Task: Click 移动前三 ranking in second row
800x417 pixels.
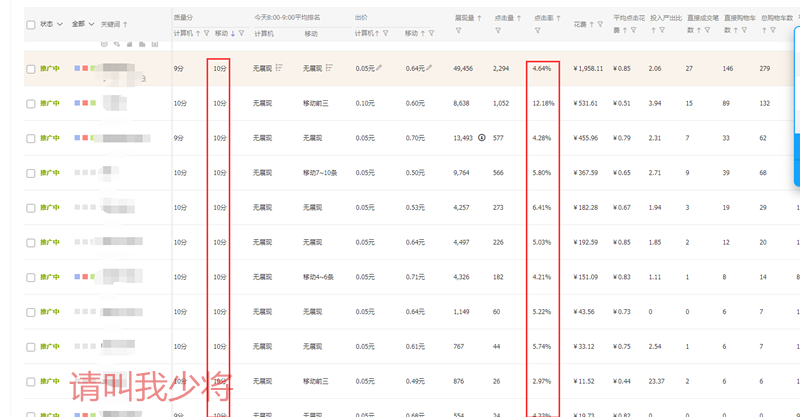Action: [315, 103]
